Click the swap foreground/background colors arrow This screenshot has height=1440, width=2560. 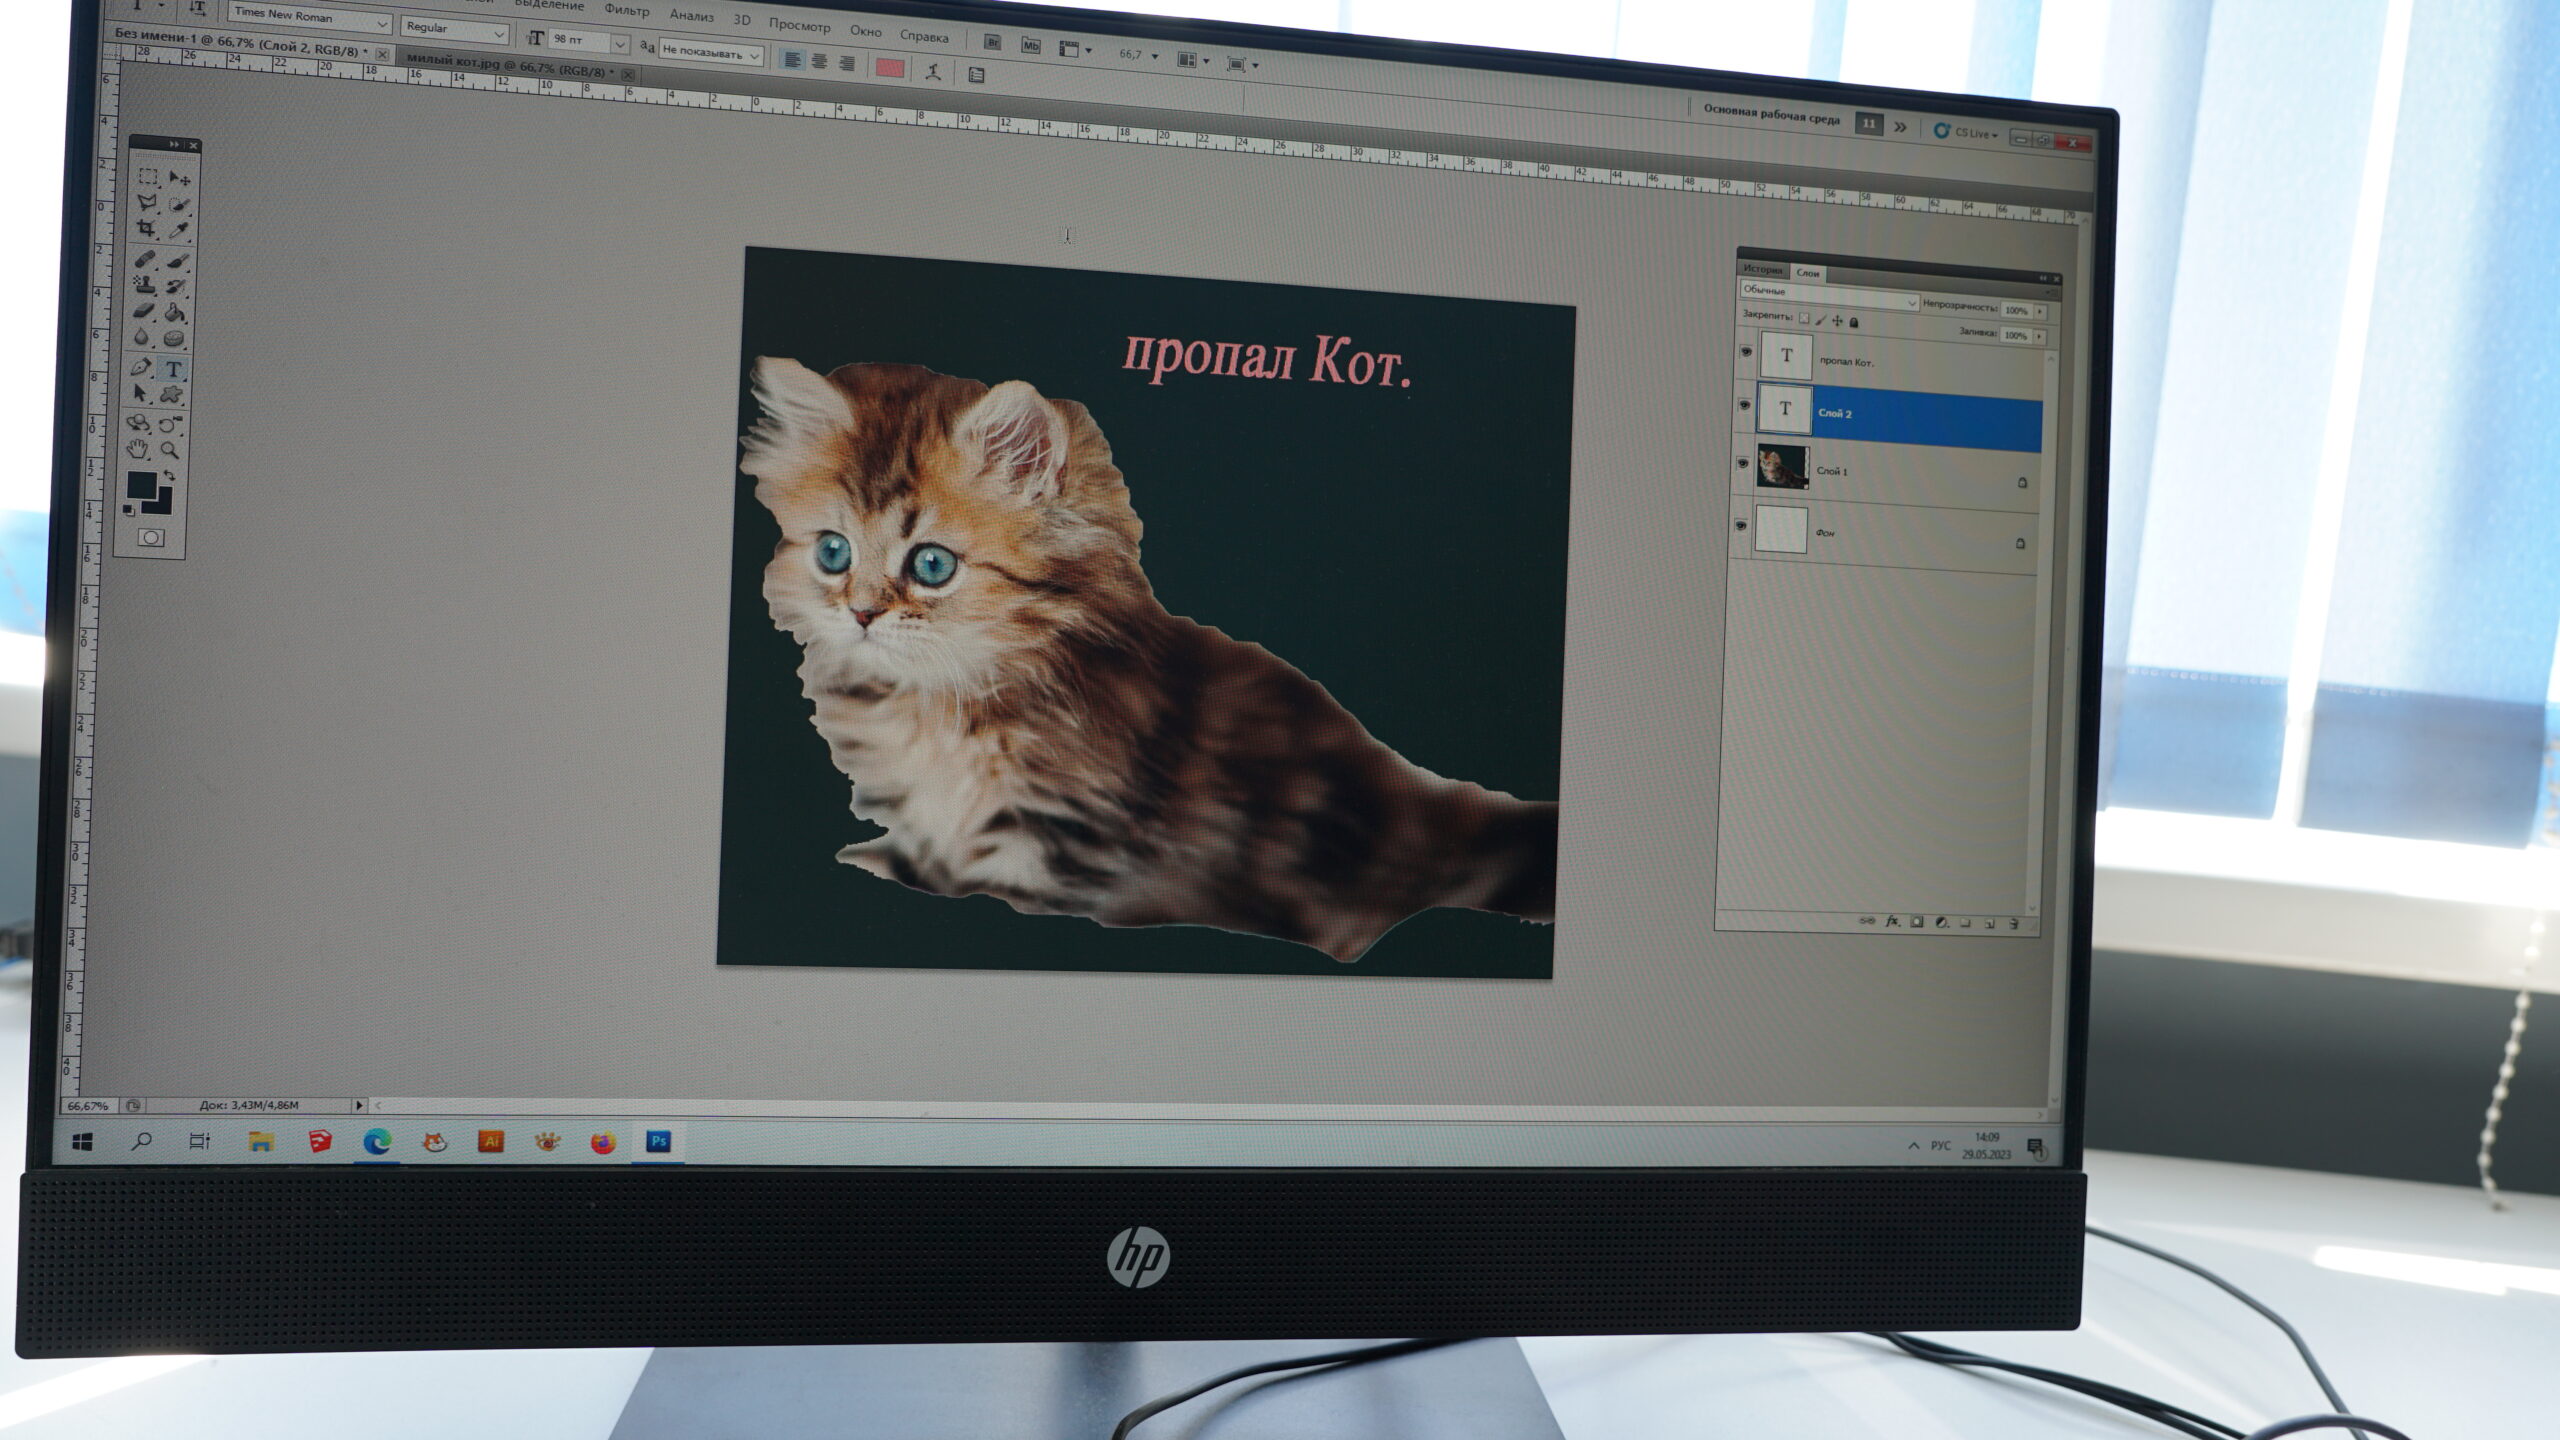[x=169, y=476]
